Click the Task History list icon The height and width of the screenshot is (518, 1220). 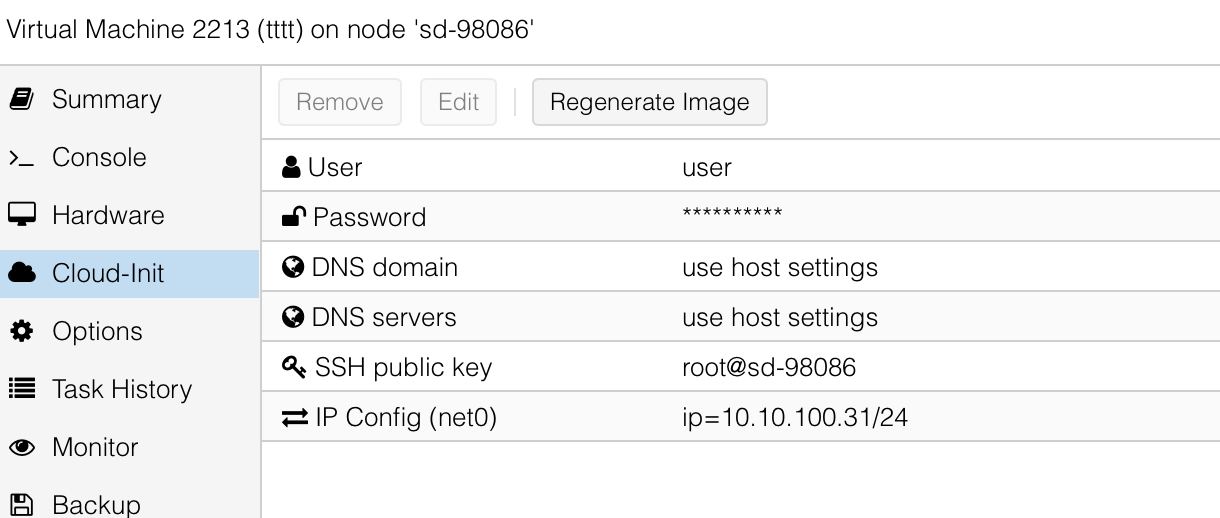click(22, 389)
